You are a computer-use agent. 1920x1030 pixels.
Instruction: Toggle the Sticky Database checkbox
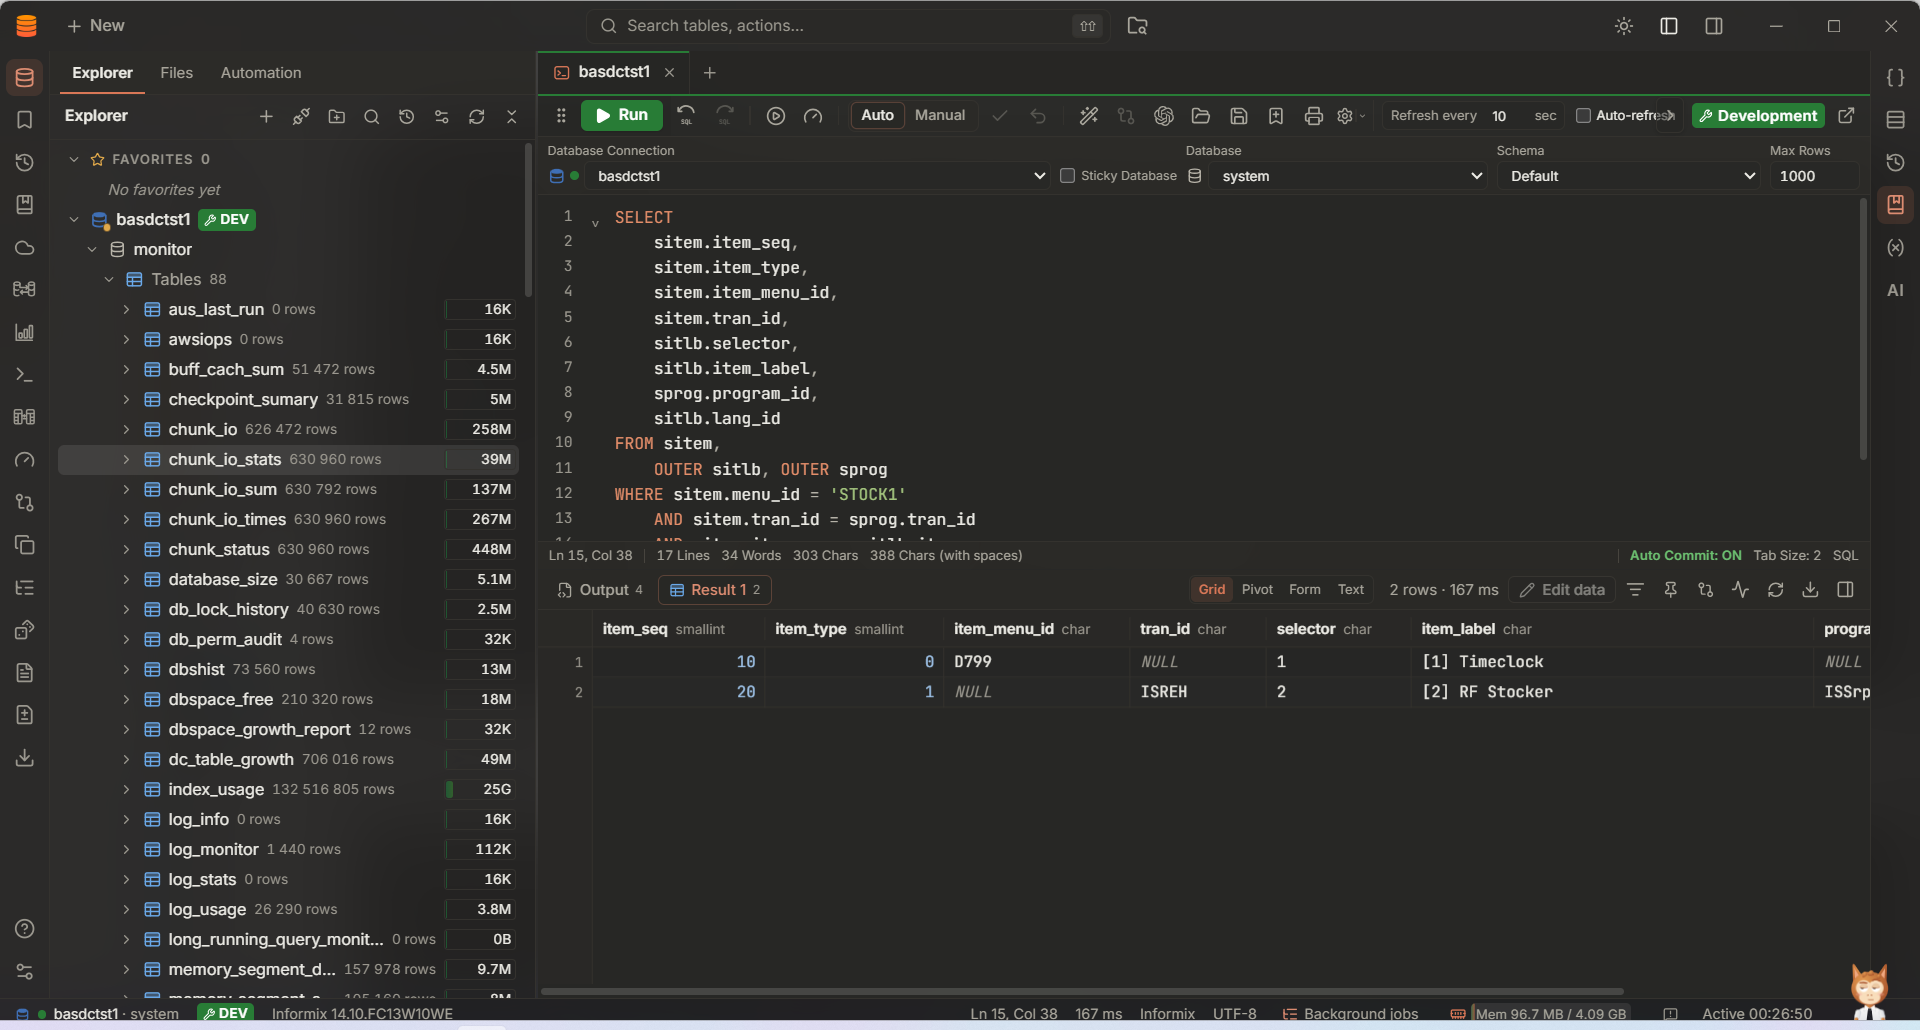1067,176
